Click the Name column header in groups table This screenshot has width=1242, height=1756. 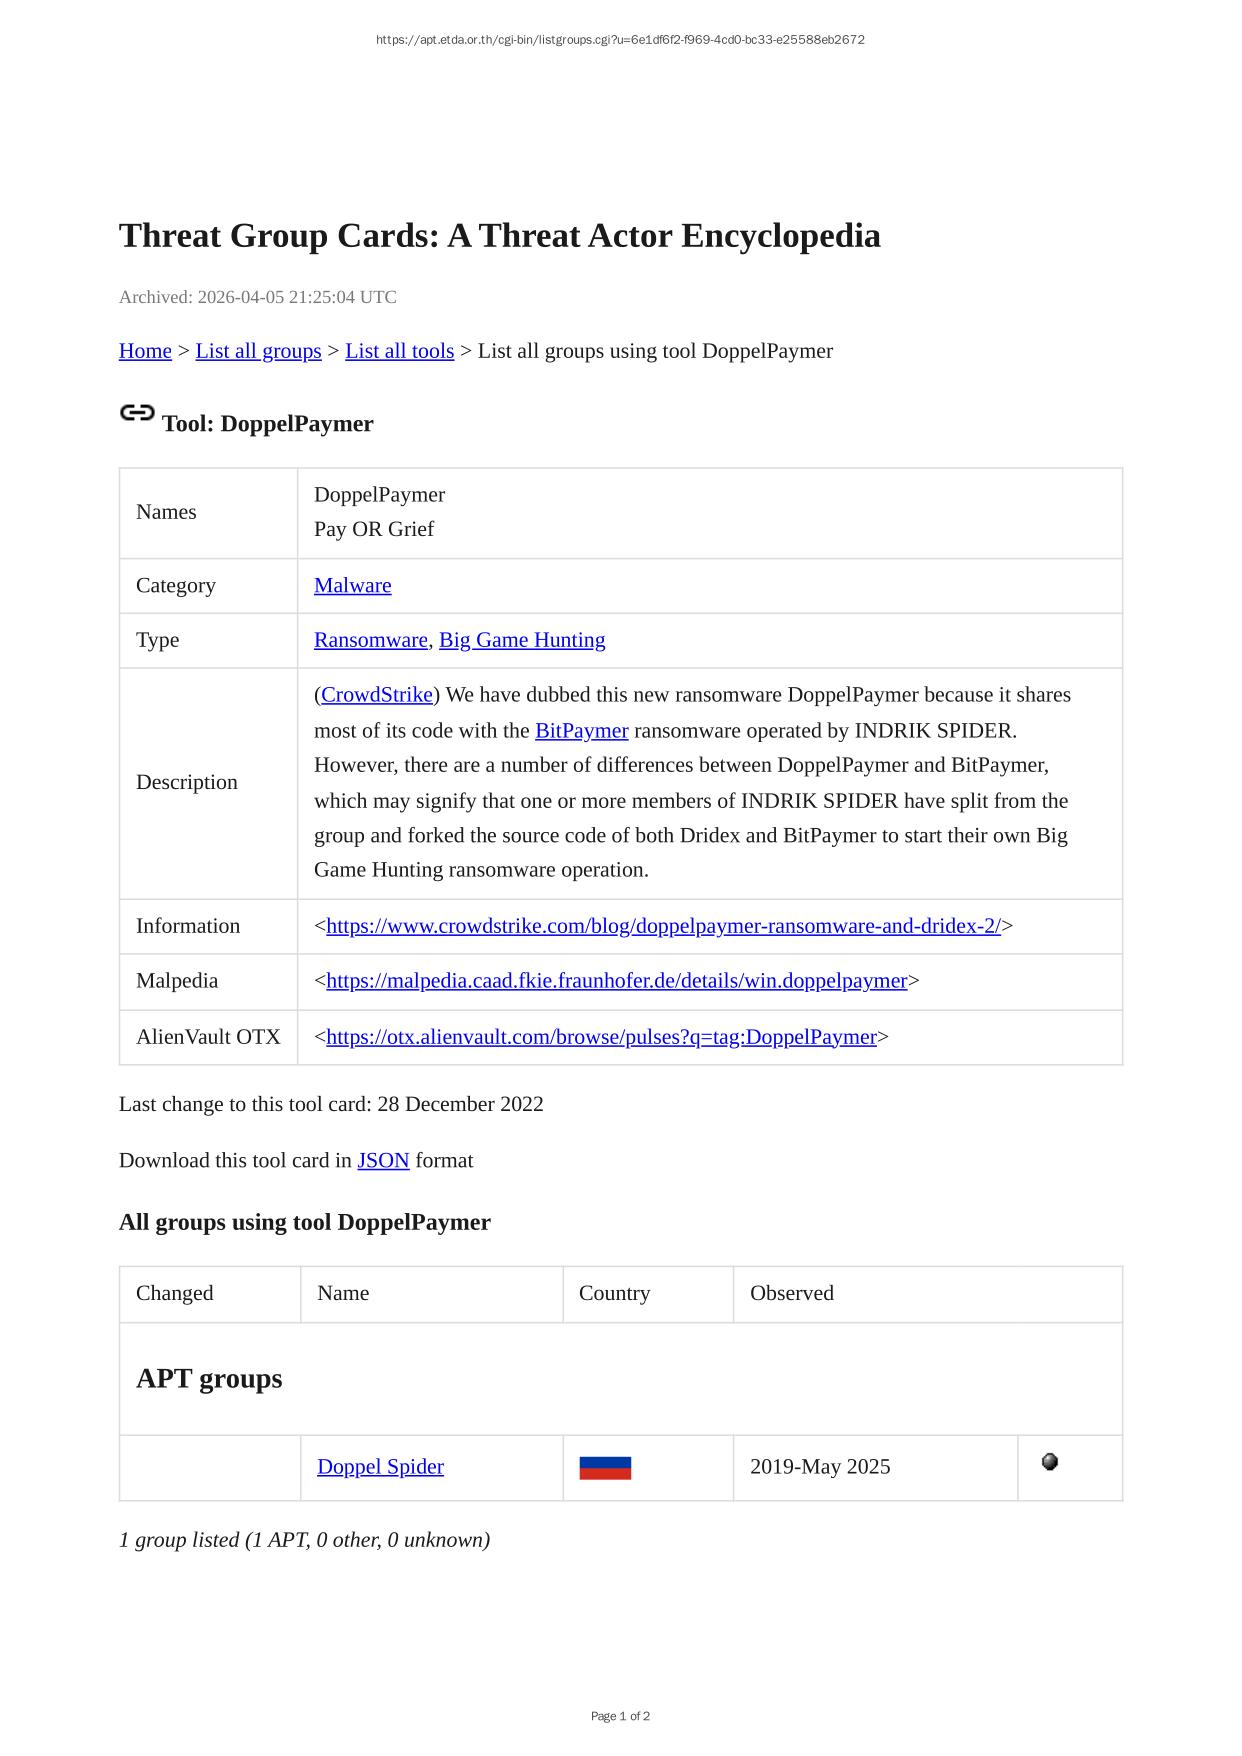tap(343, 1293)
